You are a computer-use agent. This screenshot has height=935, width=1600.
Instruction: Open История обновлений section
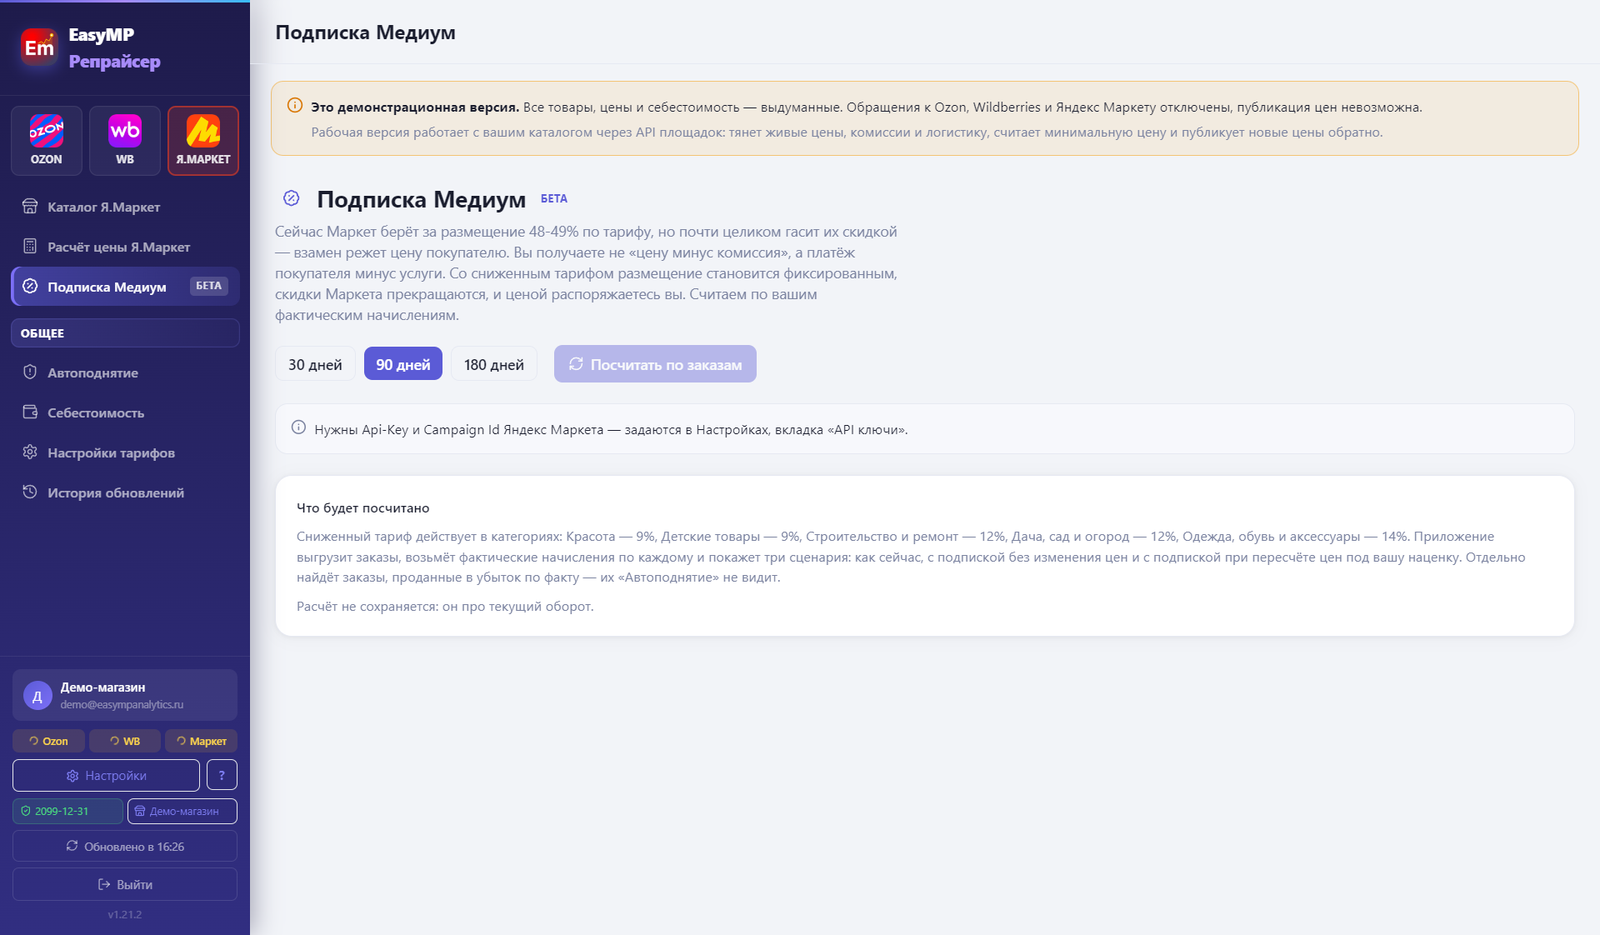125,493
